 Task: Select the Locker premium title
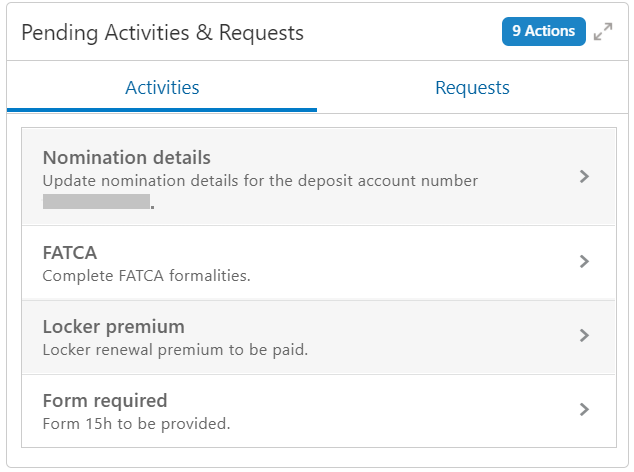pos(113,327)
